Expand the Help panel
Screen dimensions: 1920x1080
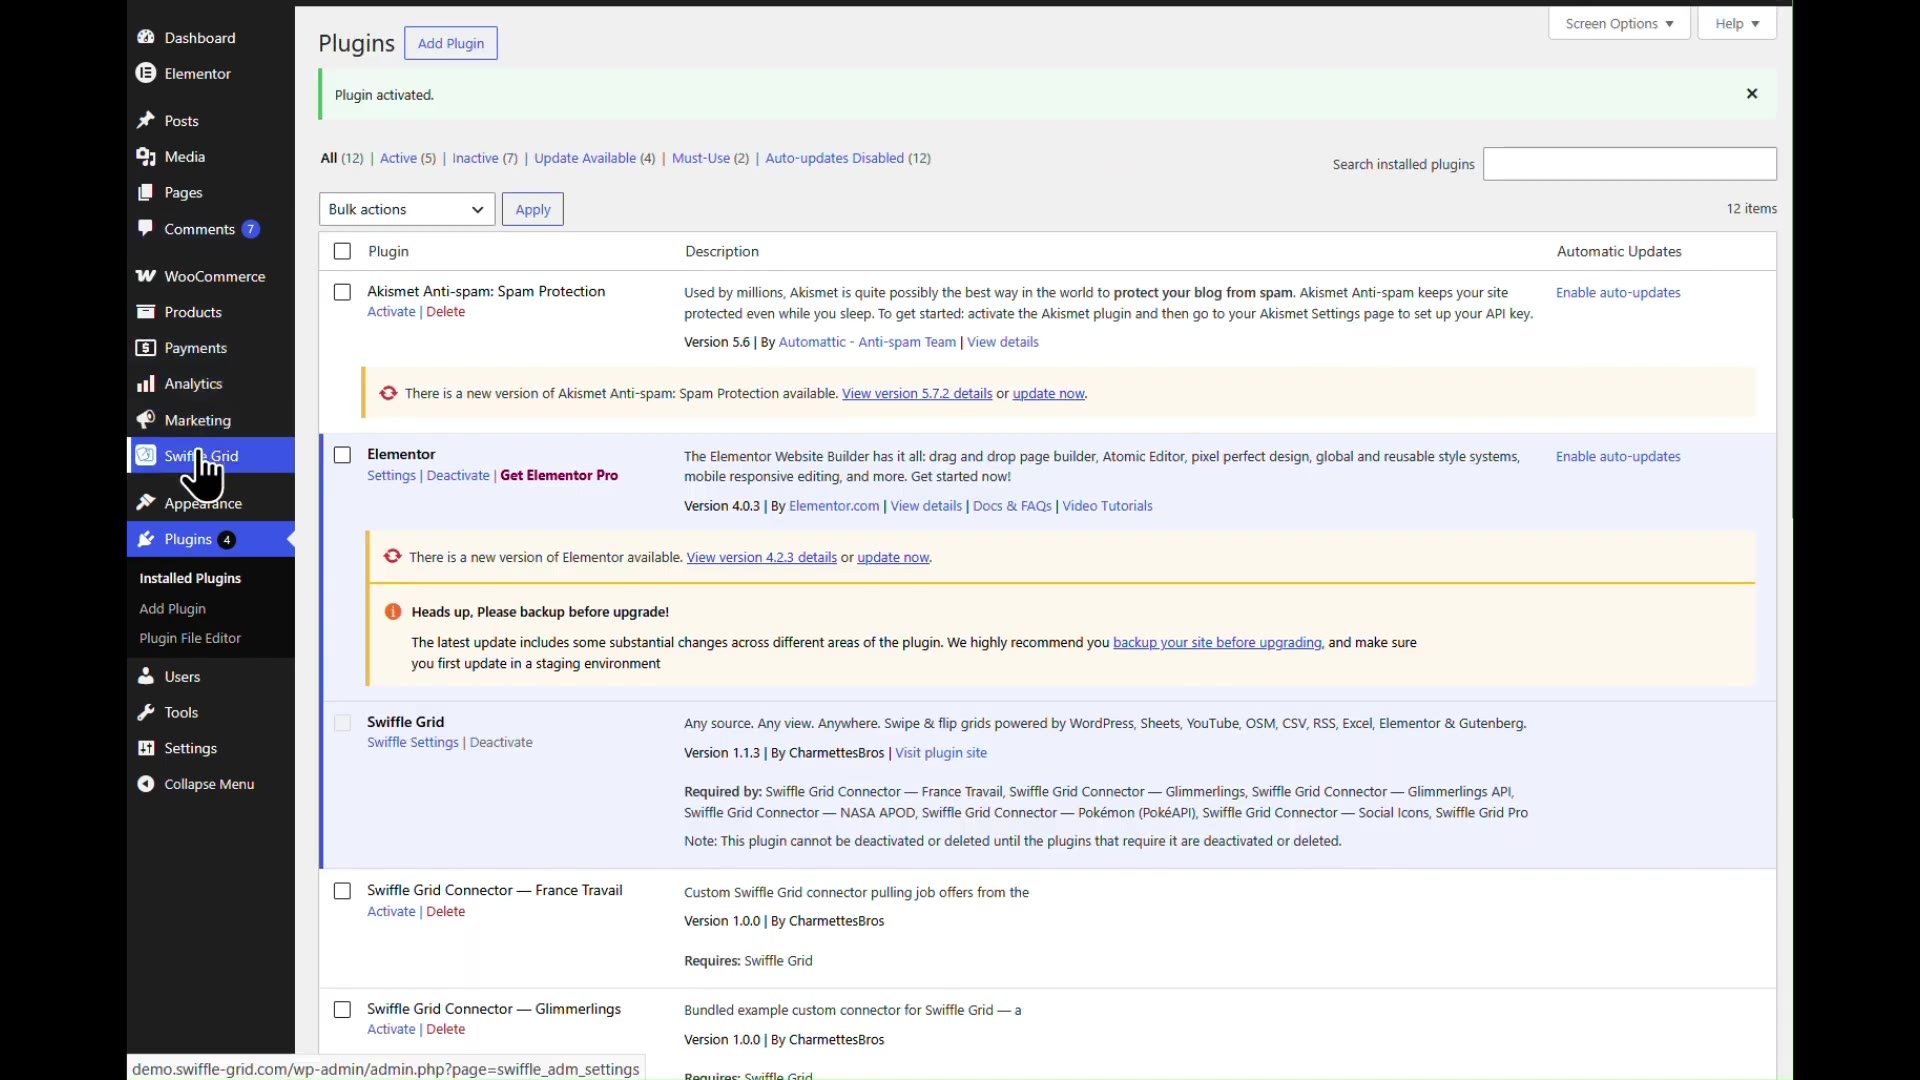pos(1737,24)
